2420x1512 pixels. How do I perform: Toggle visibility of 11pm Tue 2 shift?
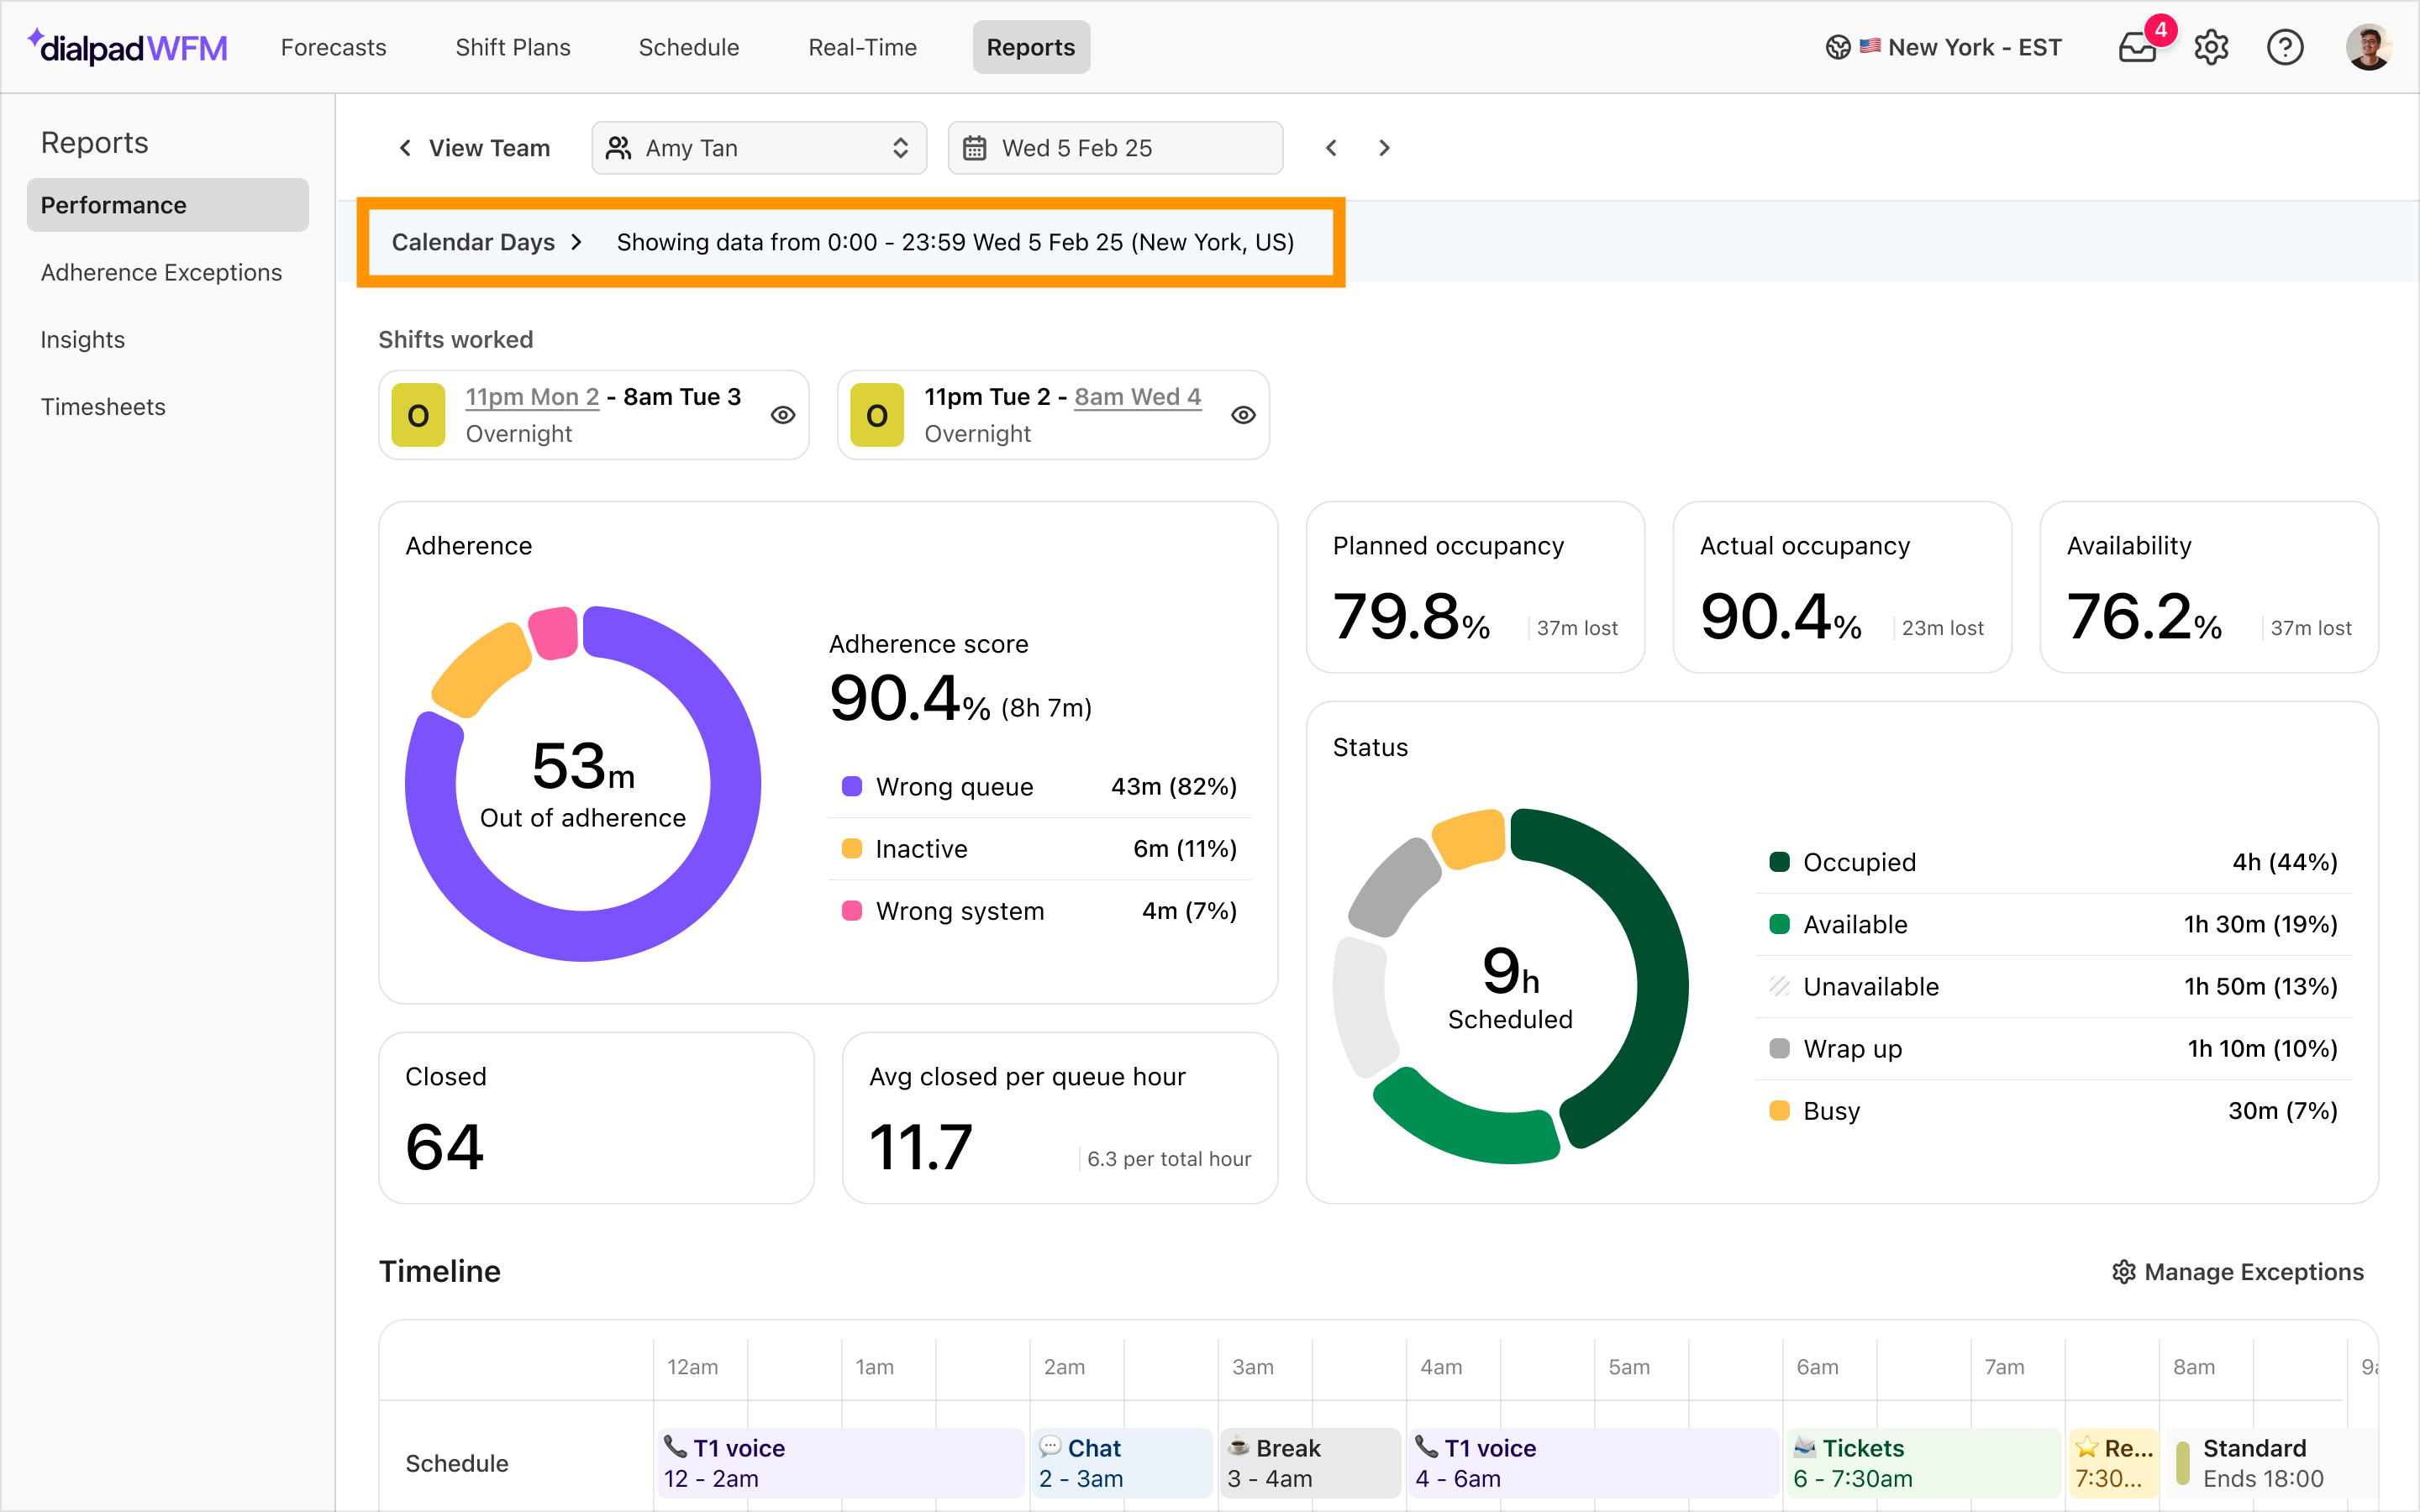[1243, 415]
